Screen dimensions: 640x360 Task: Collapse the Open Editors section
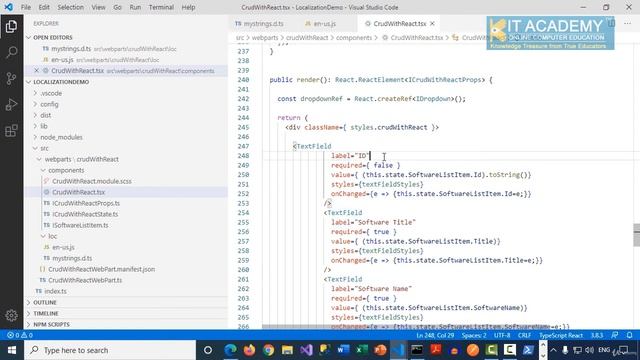(x=53, y=37)
